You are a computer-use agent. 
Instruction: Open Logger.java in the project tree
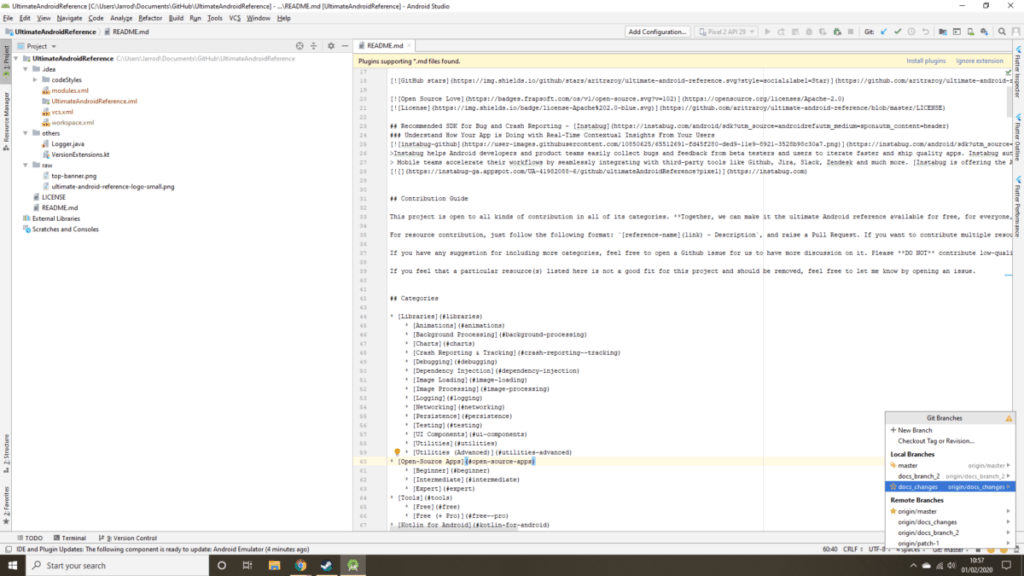coord(68,144)
